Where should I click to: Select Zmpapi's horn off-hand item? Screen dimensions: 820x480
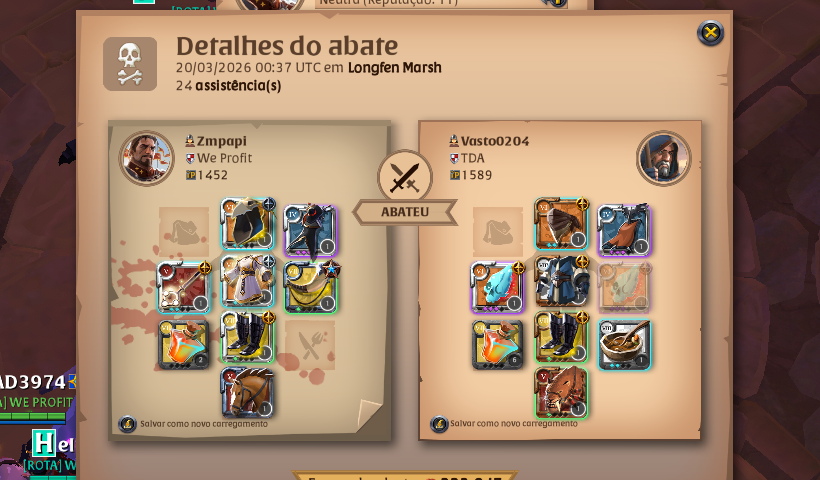tap(311, 287)
